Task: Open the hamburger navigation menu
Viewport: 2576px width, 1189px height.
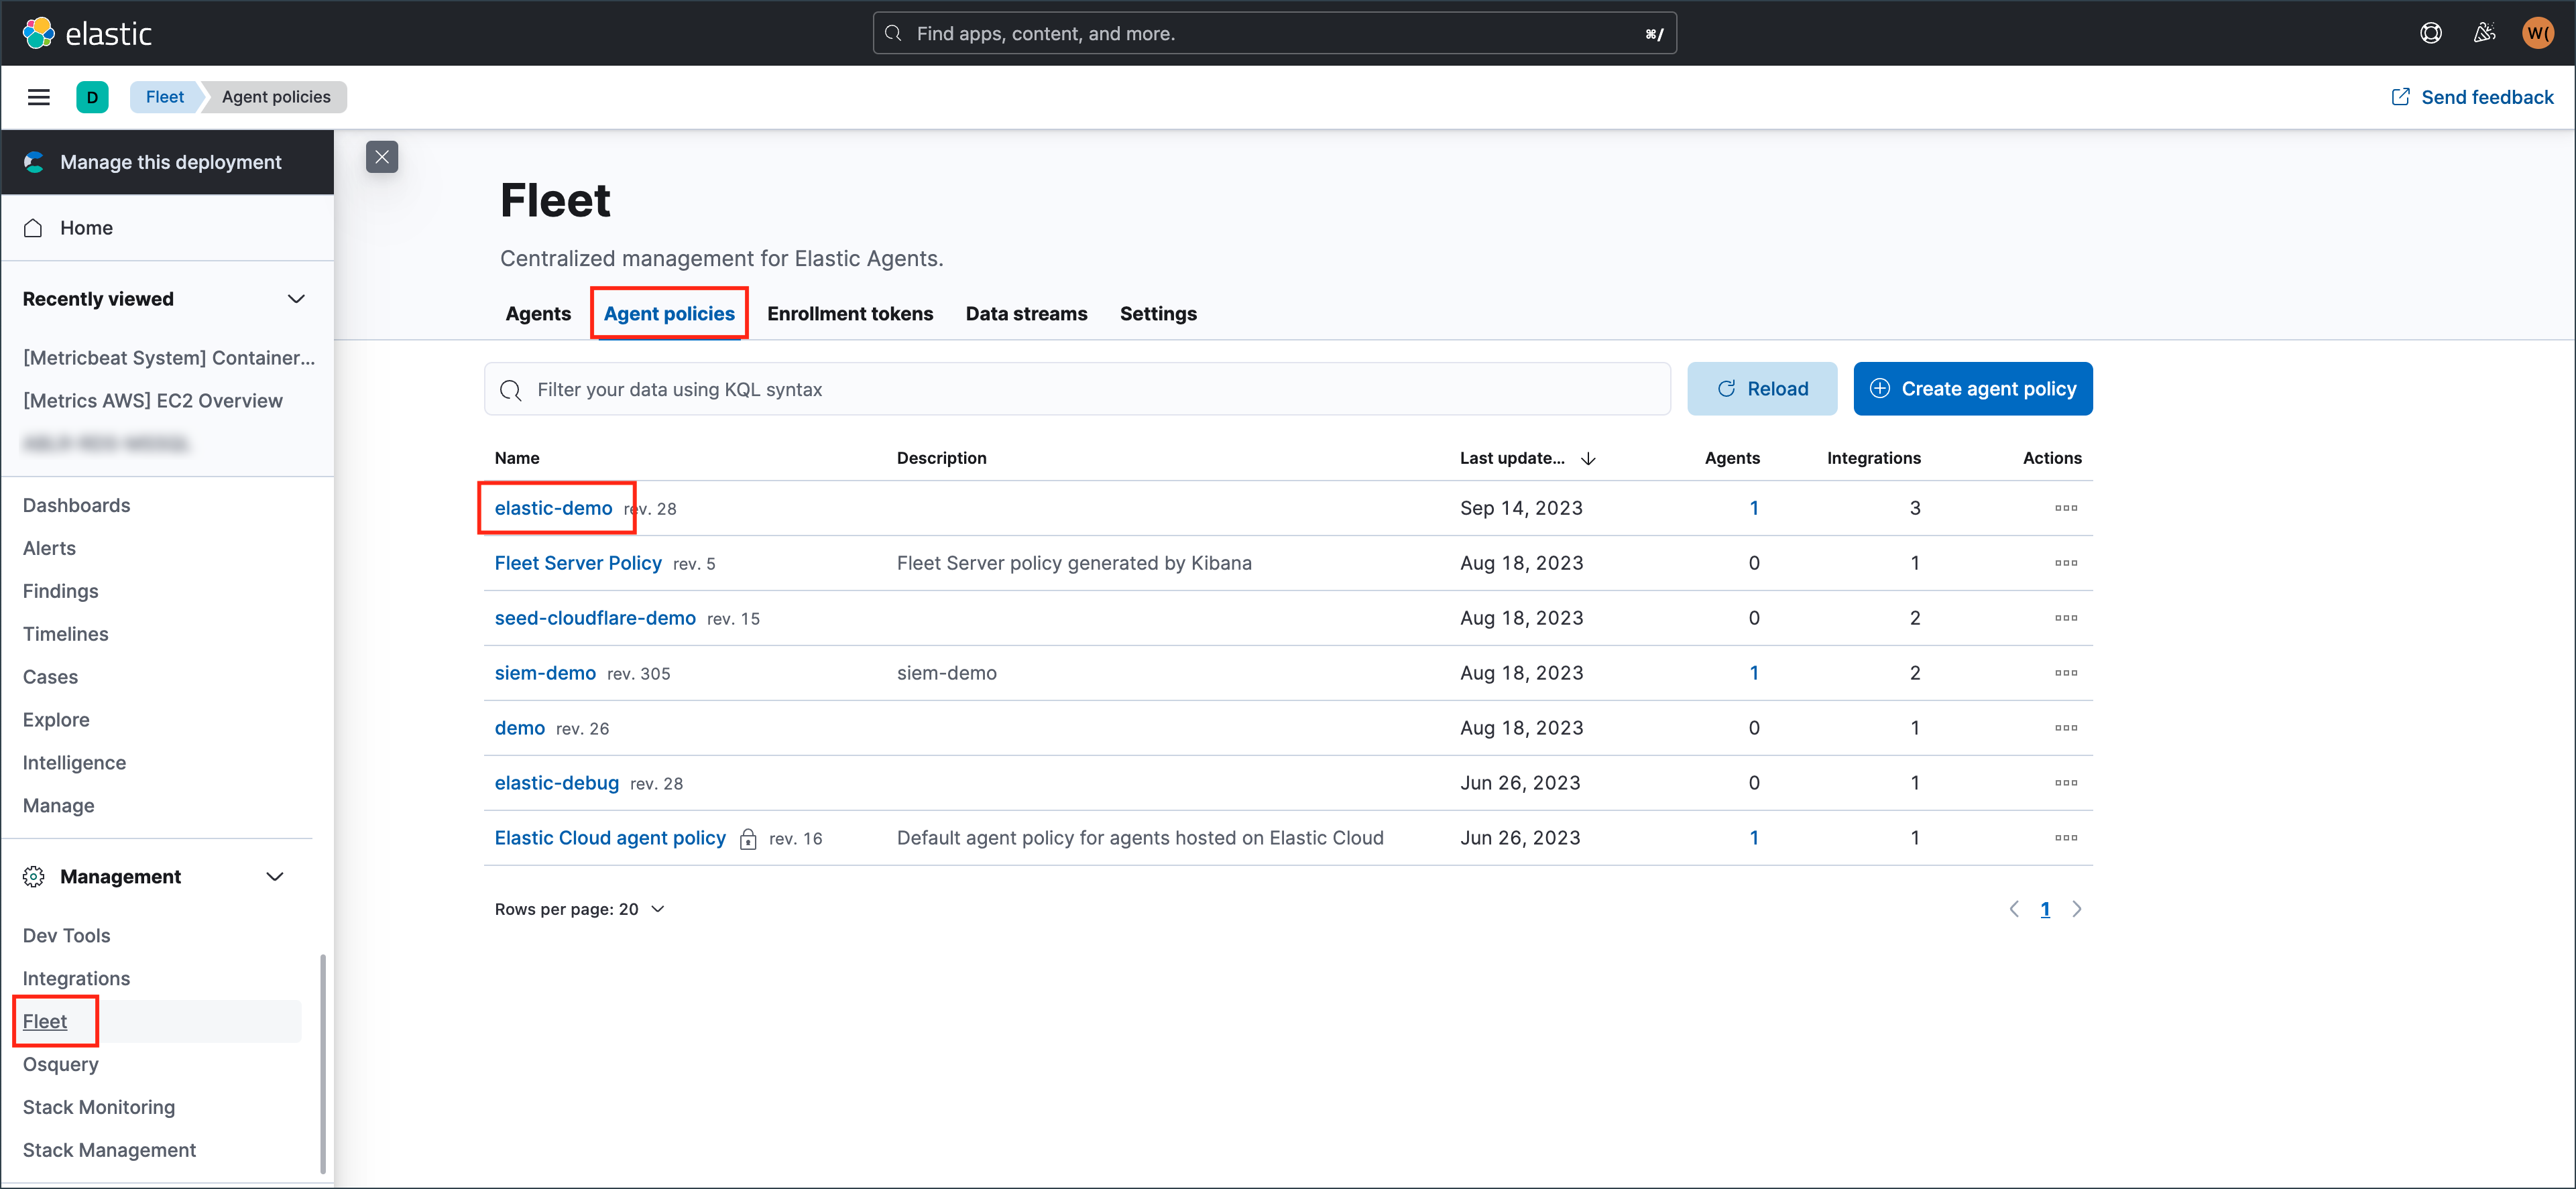Action: point(38,96)
